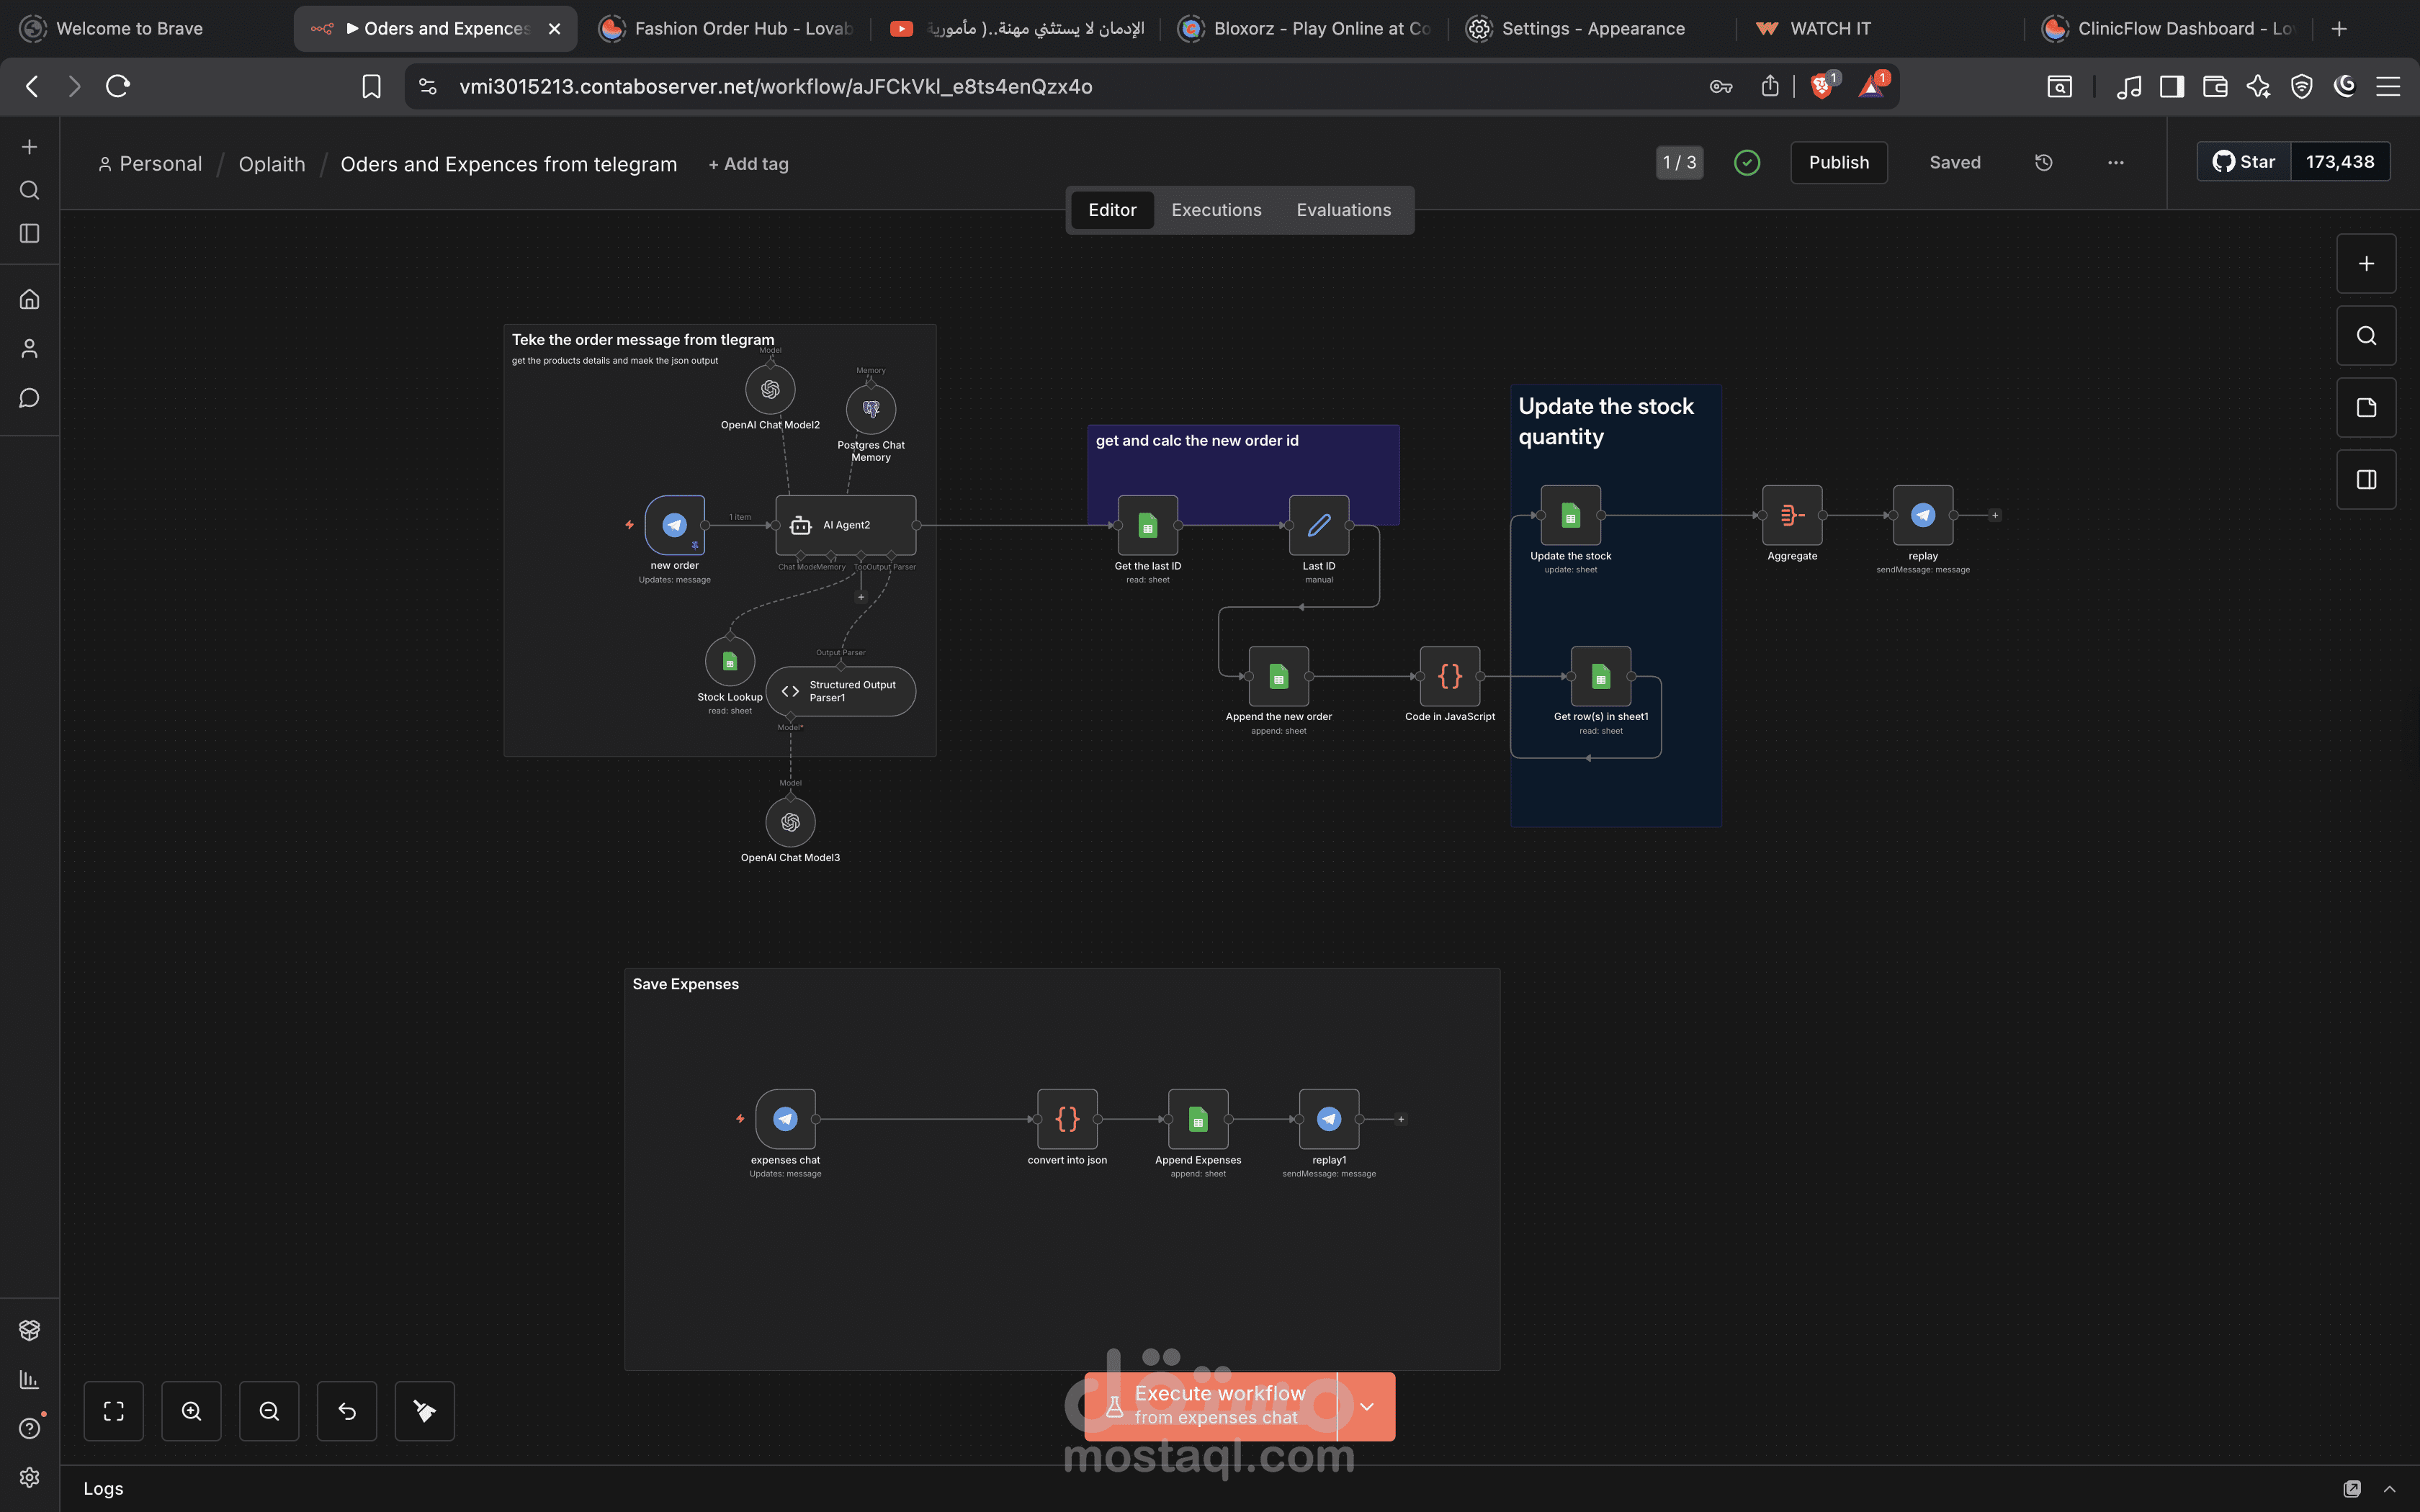Screen dimensions: 2420x1512
Task: Click the Add tag link
Action: click(748, 164)
